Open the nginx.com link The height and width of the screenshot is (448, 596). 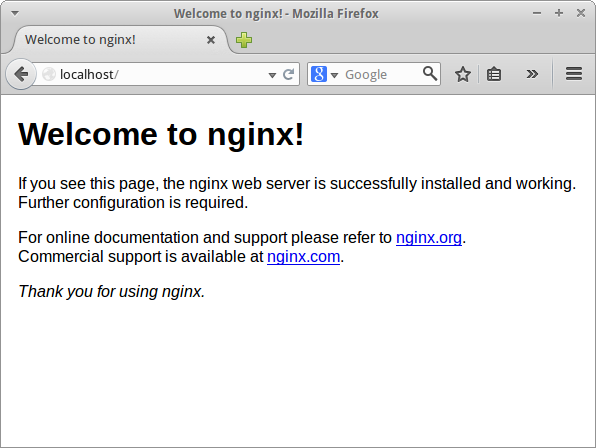pyautogui.click(x=303, y=256)
